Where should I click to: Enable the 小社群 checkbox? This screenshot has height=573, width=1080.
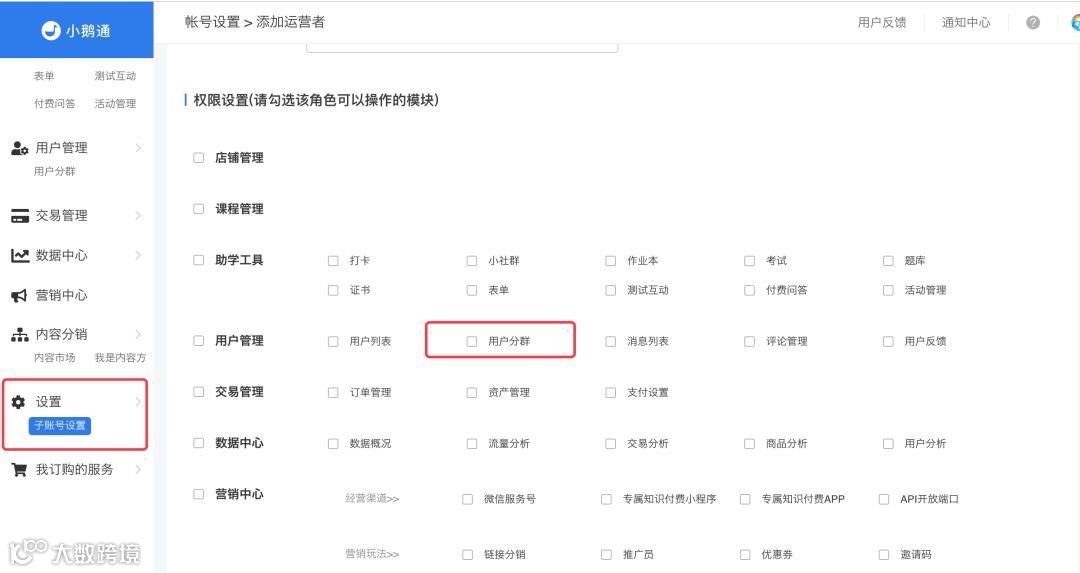(472, 261)
